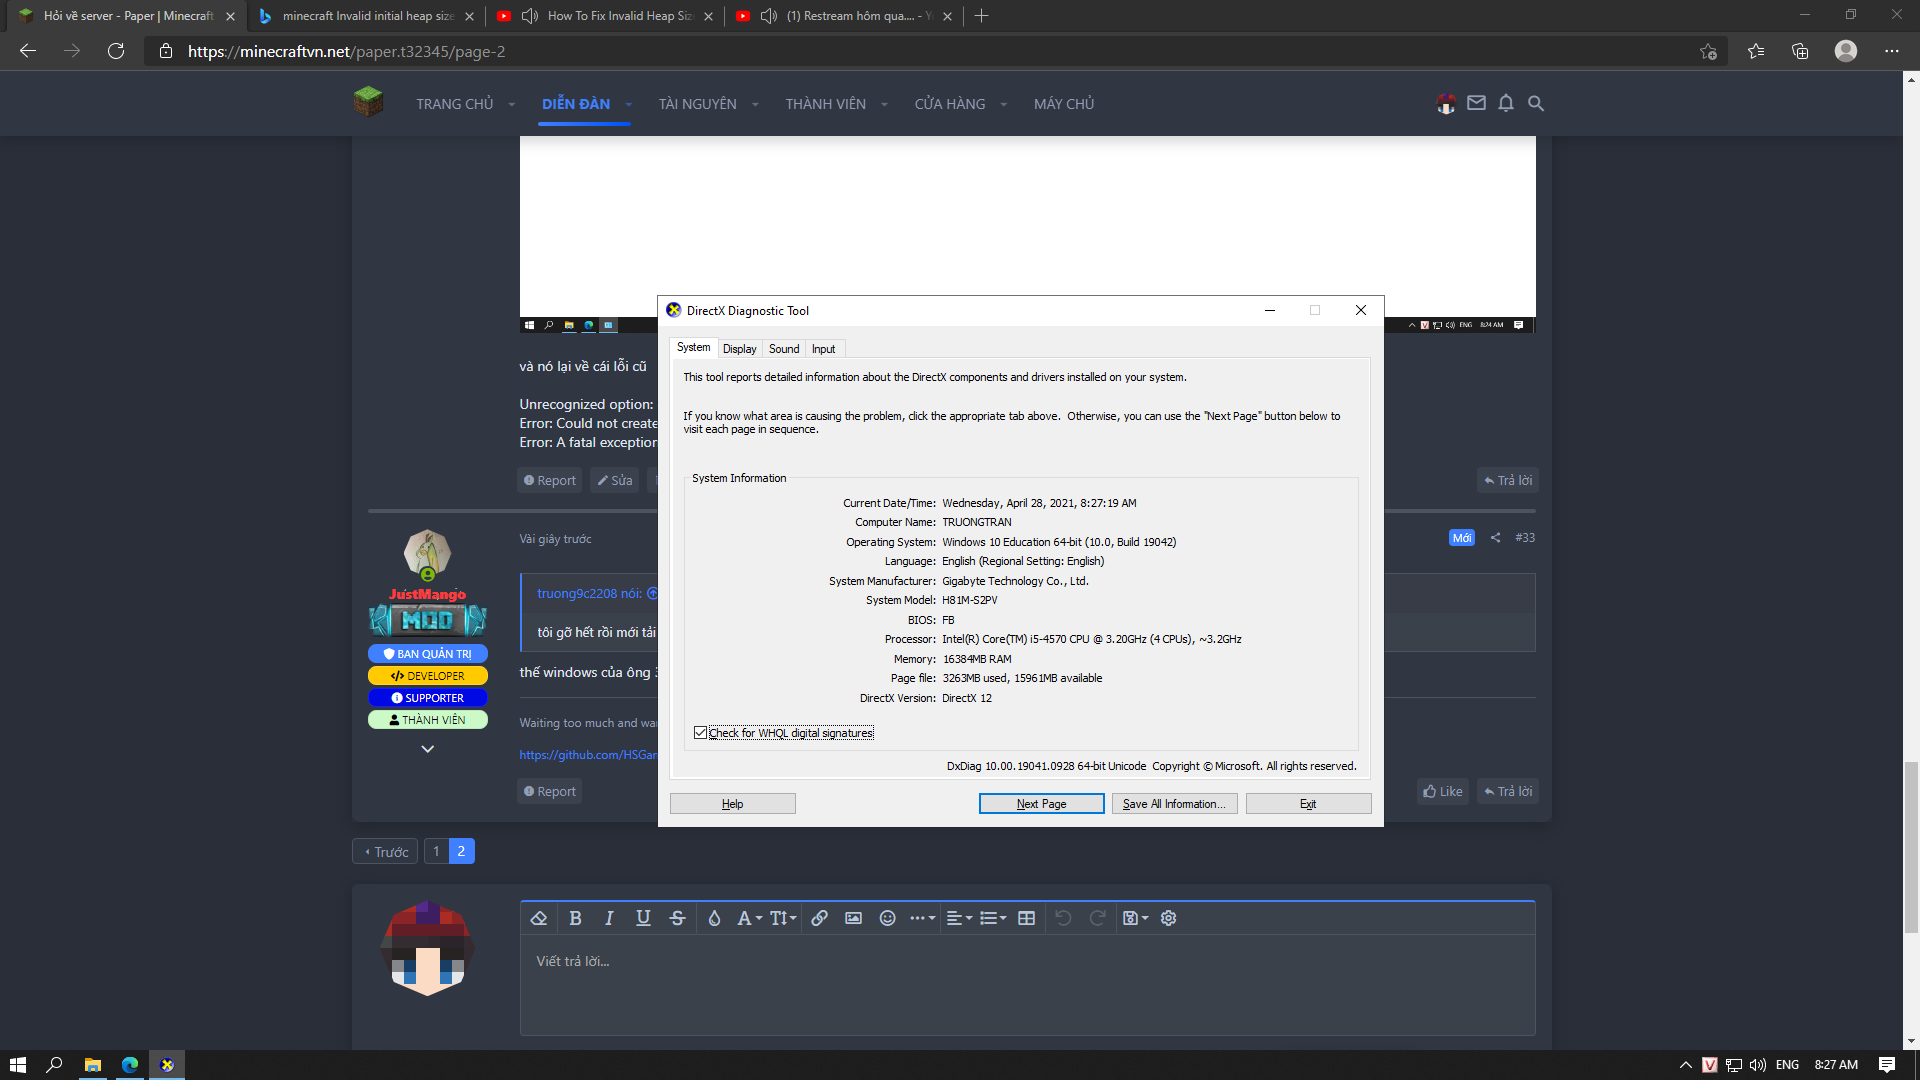The width and height of the screenshot is (1920, 1080).
Task: Open the emoji smiley picker
Action: click(x=887, y=918)
